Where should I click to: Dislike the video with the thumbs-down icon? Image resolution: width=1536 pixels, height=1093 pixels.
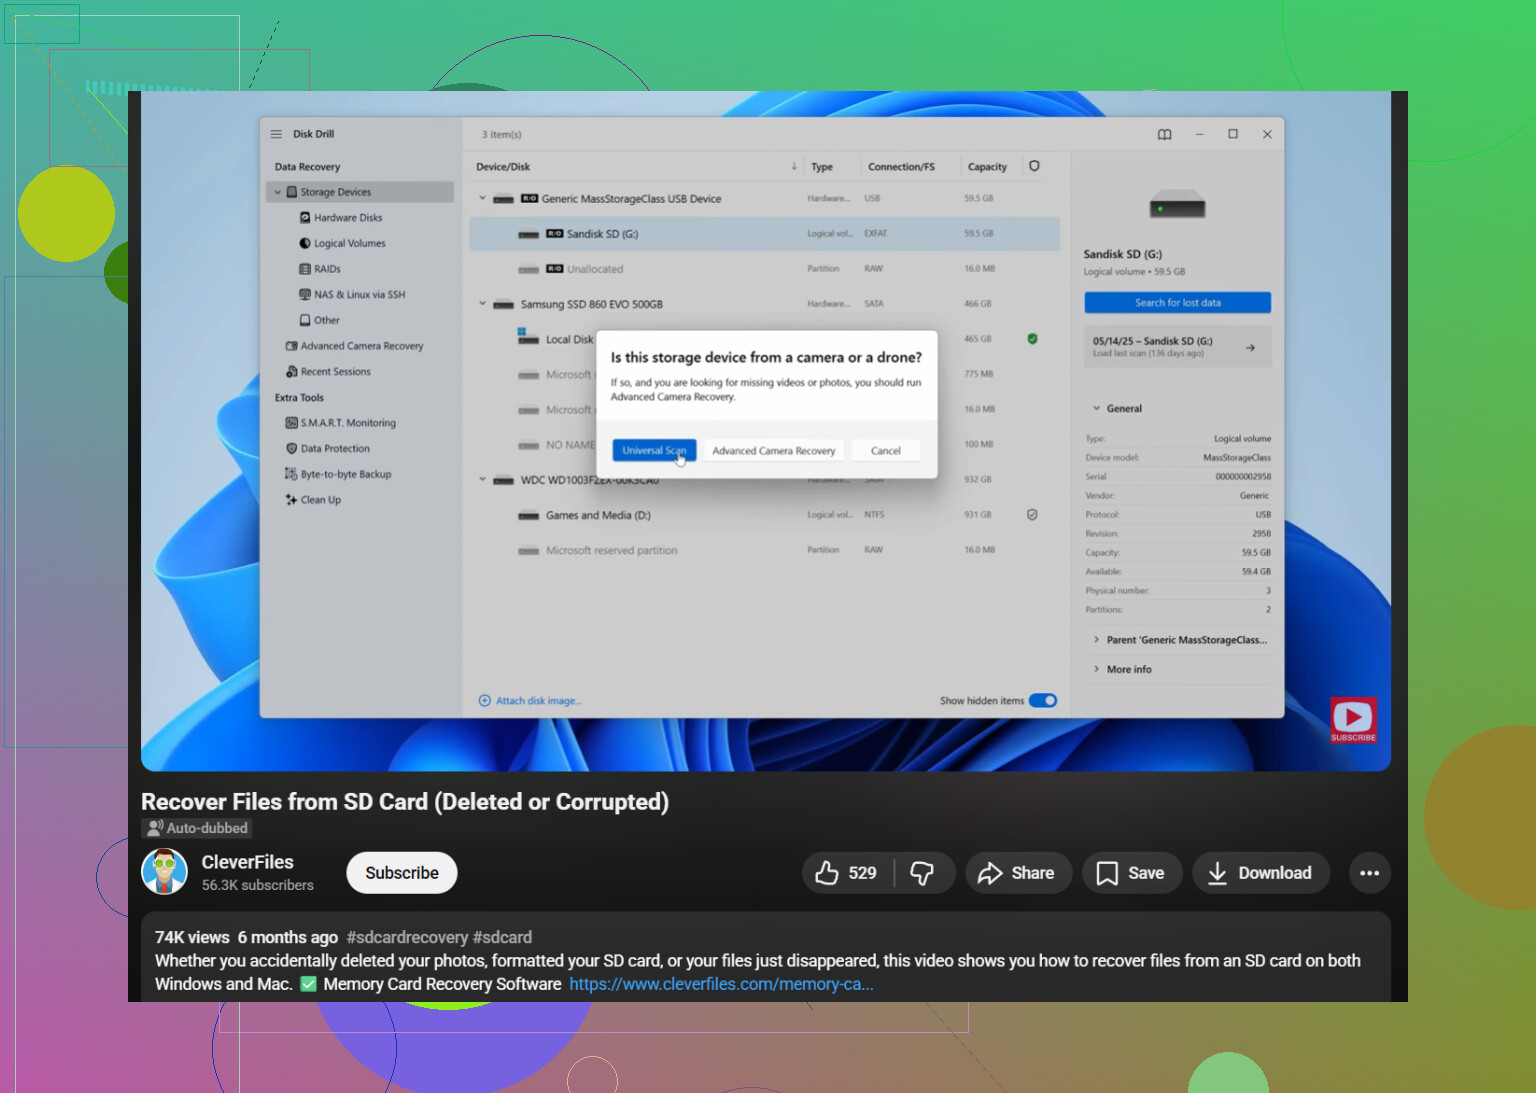point(922,873)
